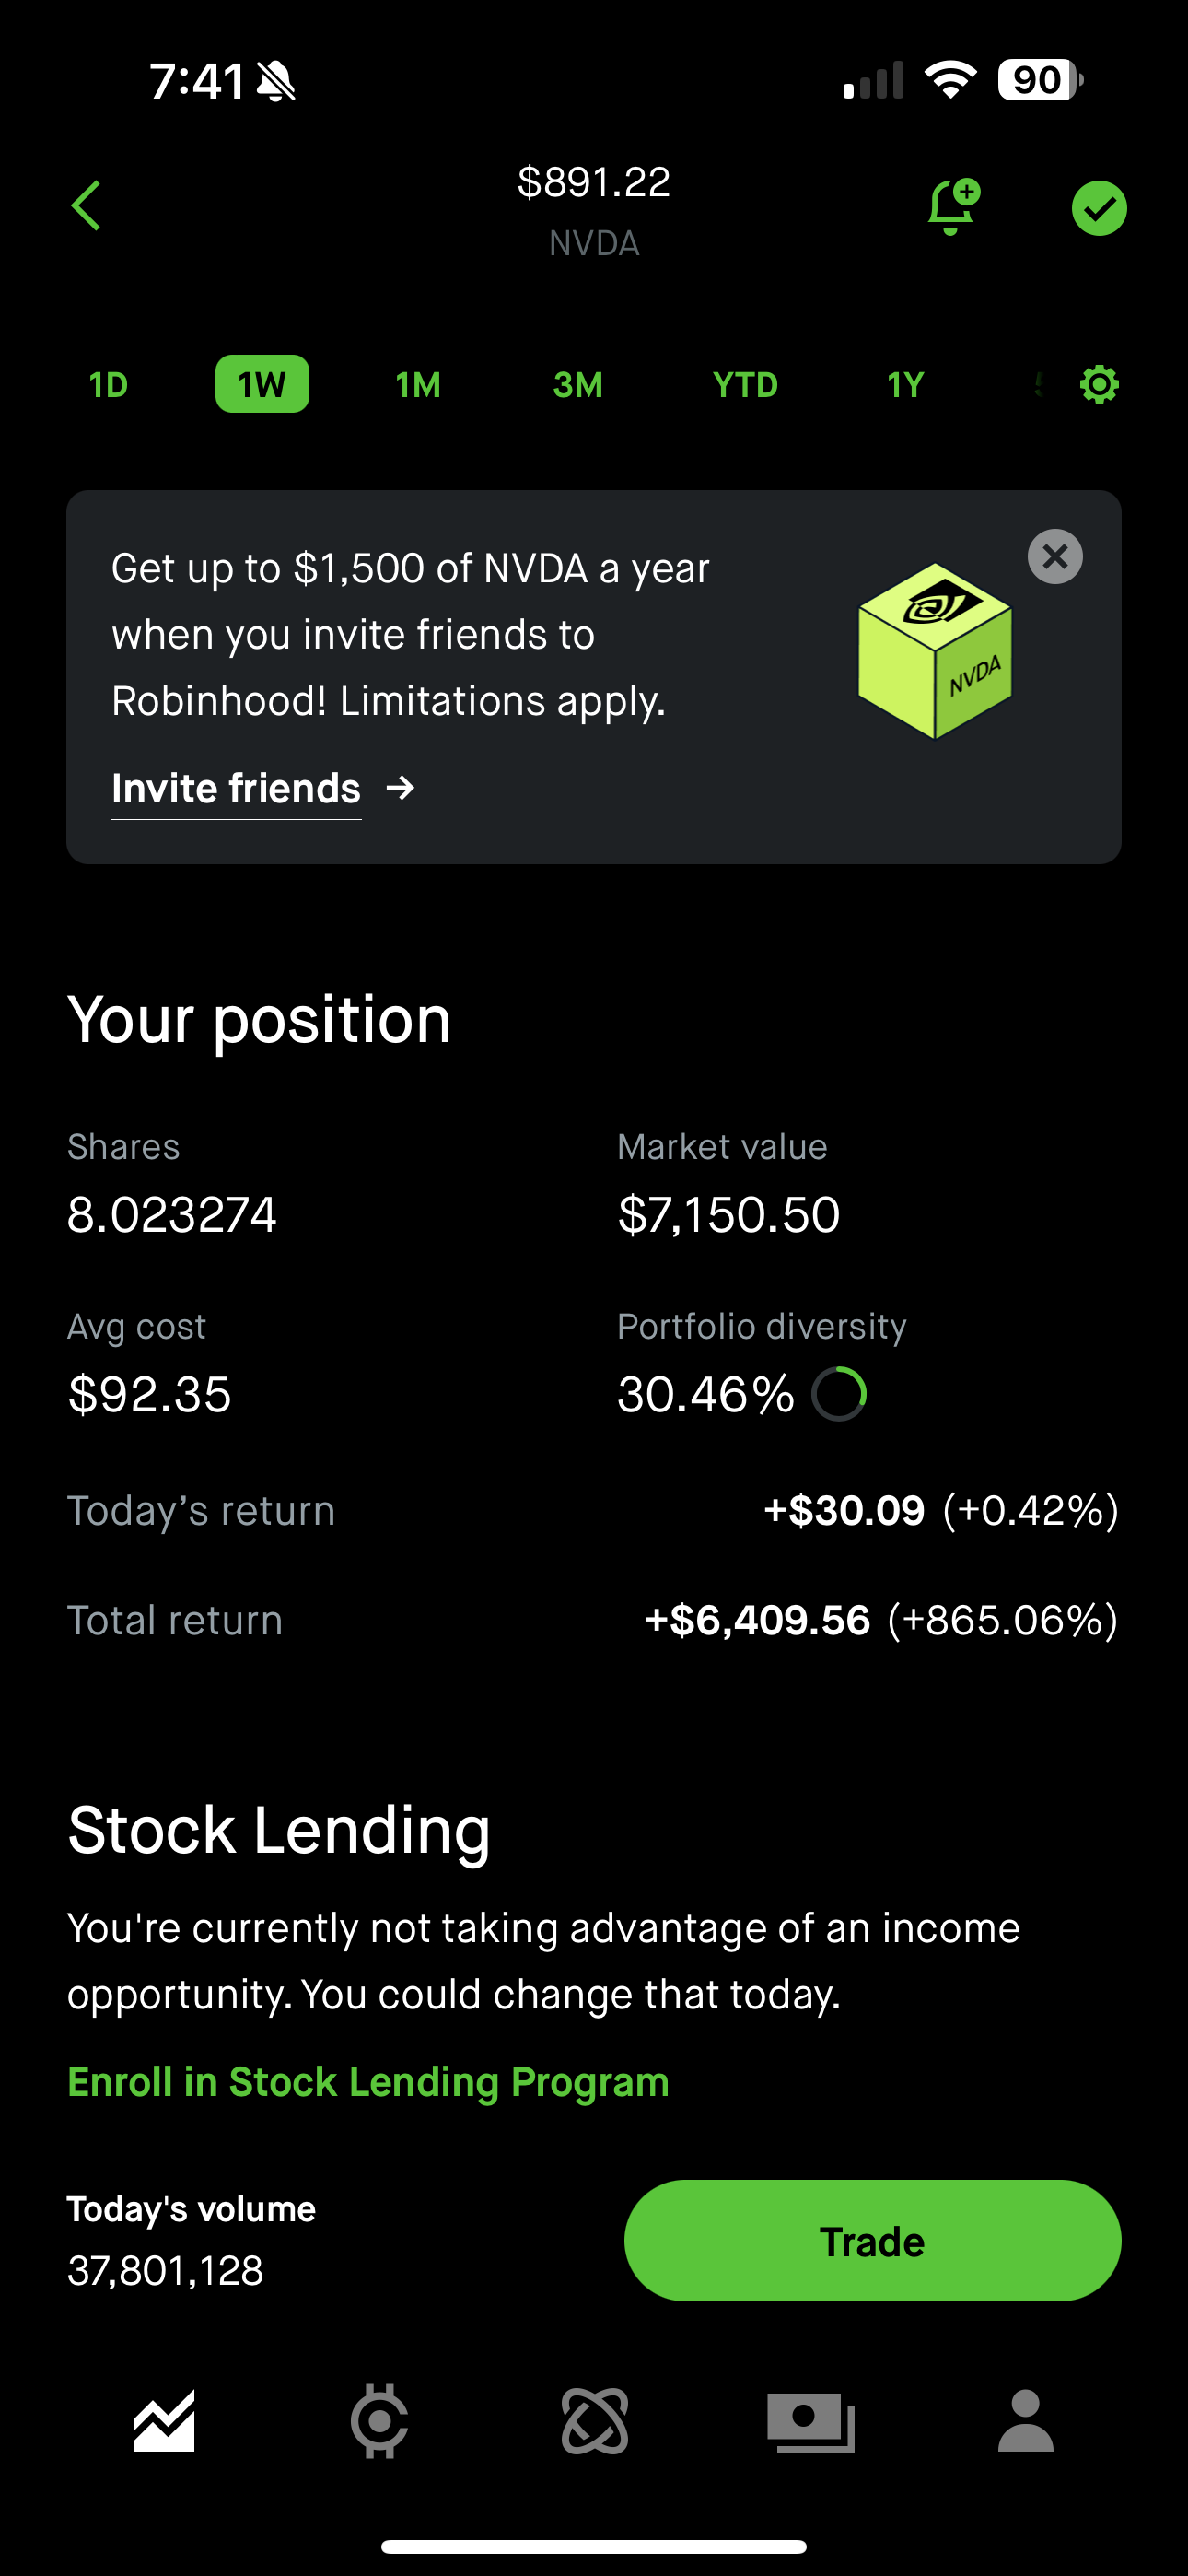Select the 1D time range
1188x2576 pixels.
(108, 385)
